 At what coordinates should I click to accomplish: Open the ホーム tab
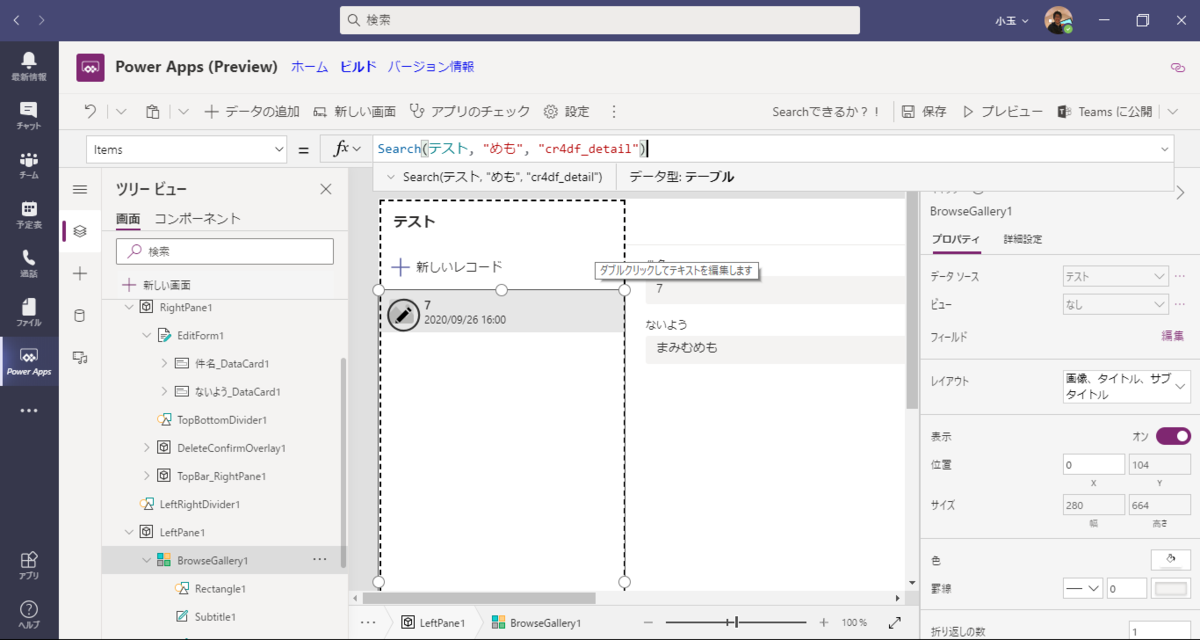309,67
